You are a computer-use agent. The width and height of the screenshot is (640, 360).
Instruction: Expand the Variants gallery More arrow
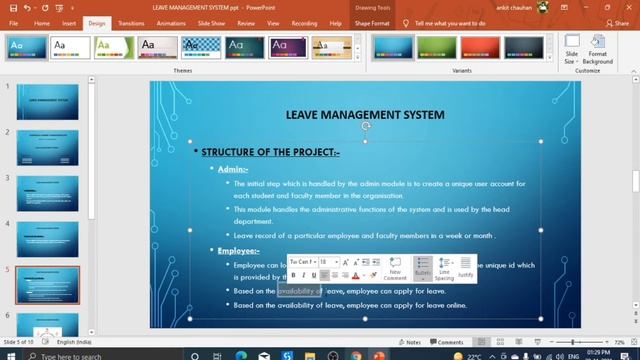[550, 58]
